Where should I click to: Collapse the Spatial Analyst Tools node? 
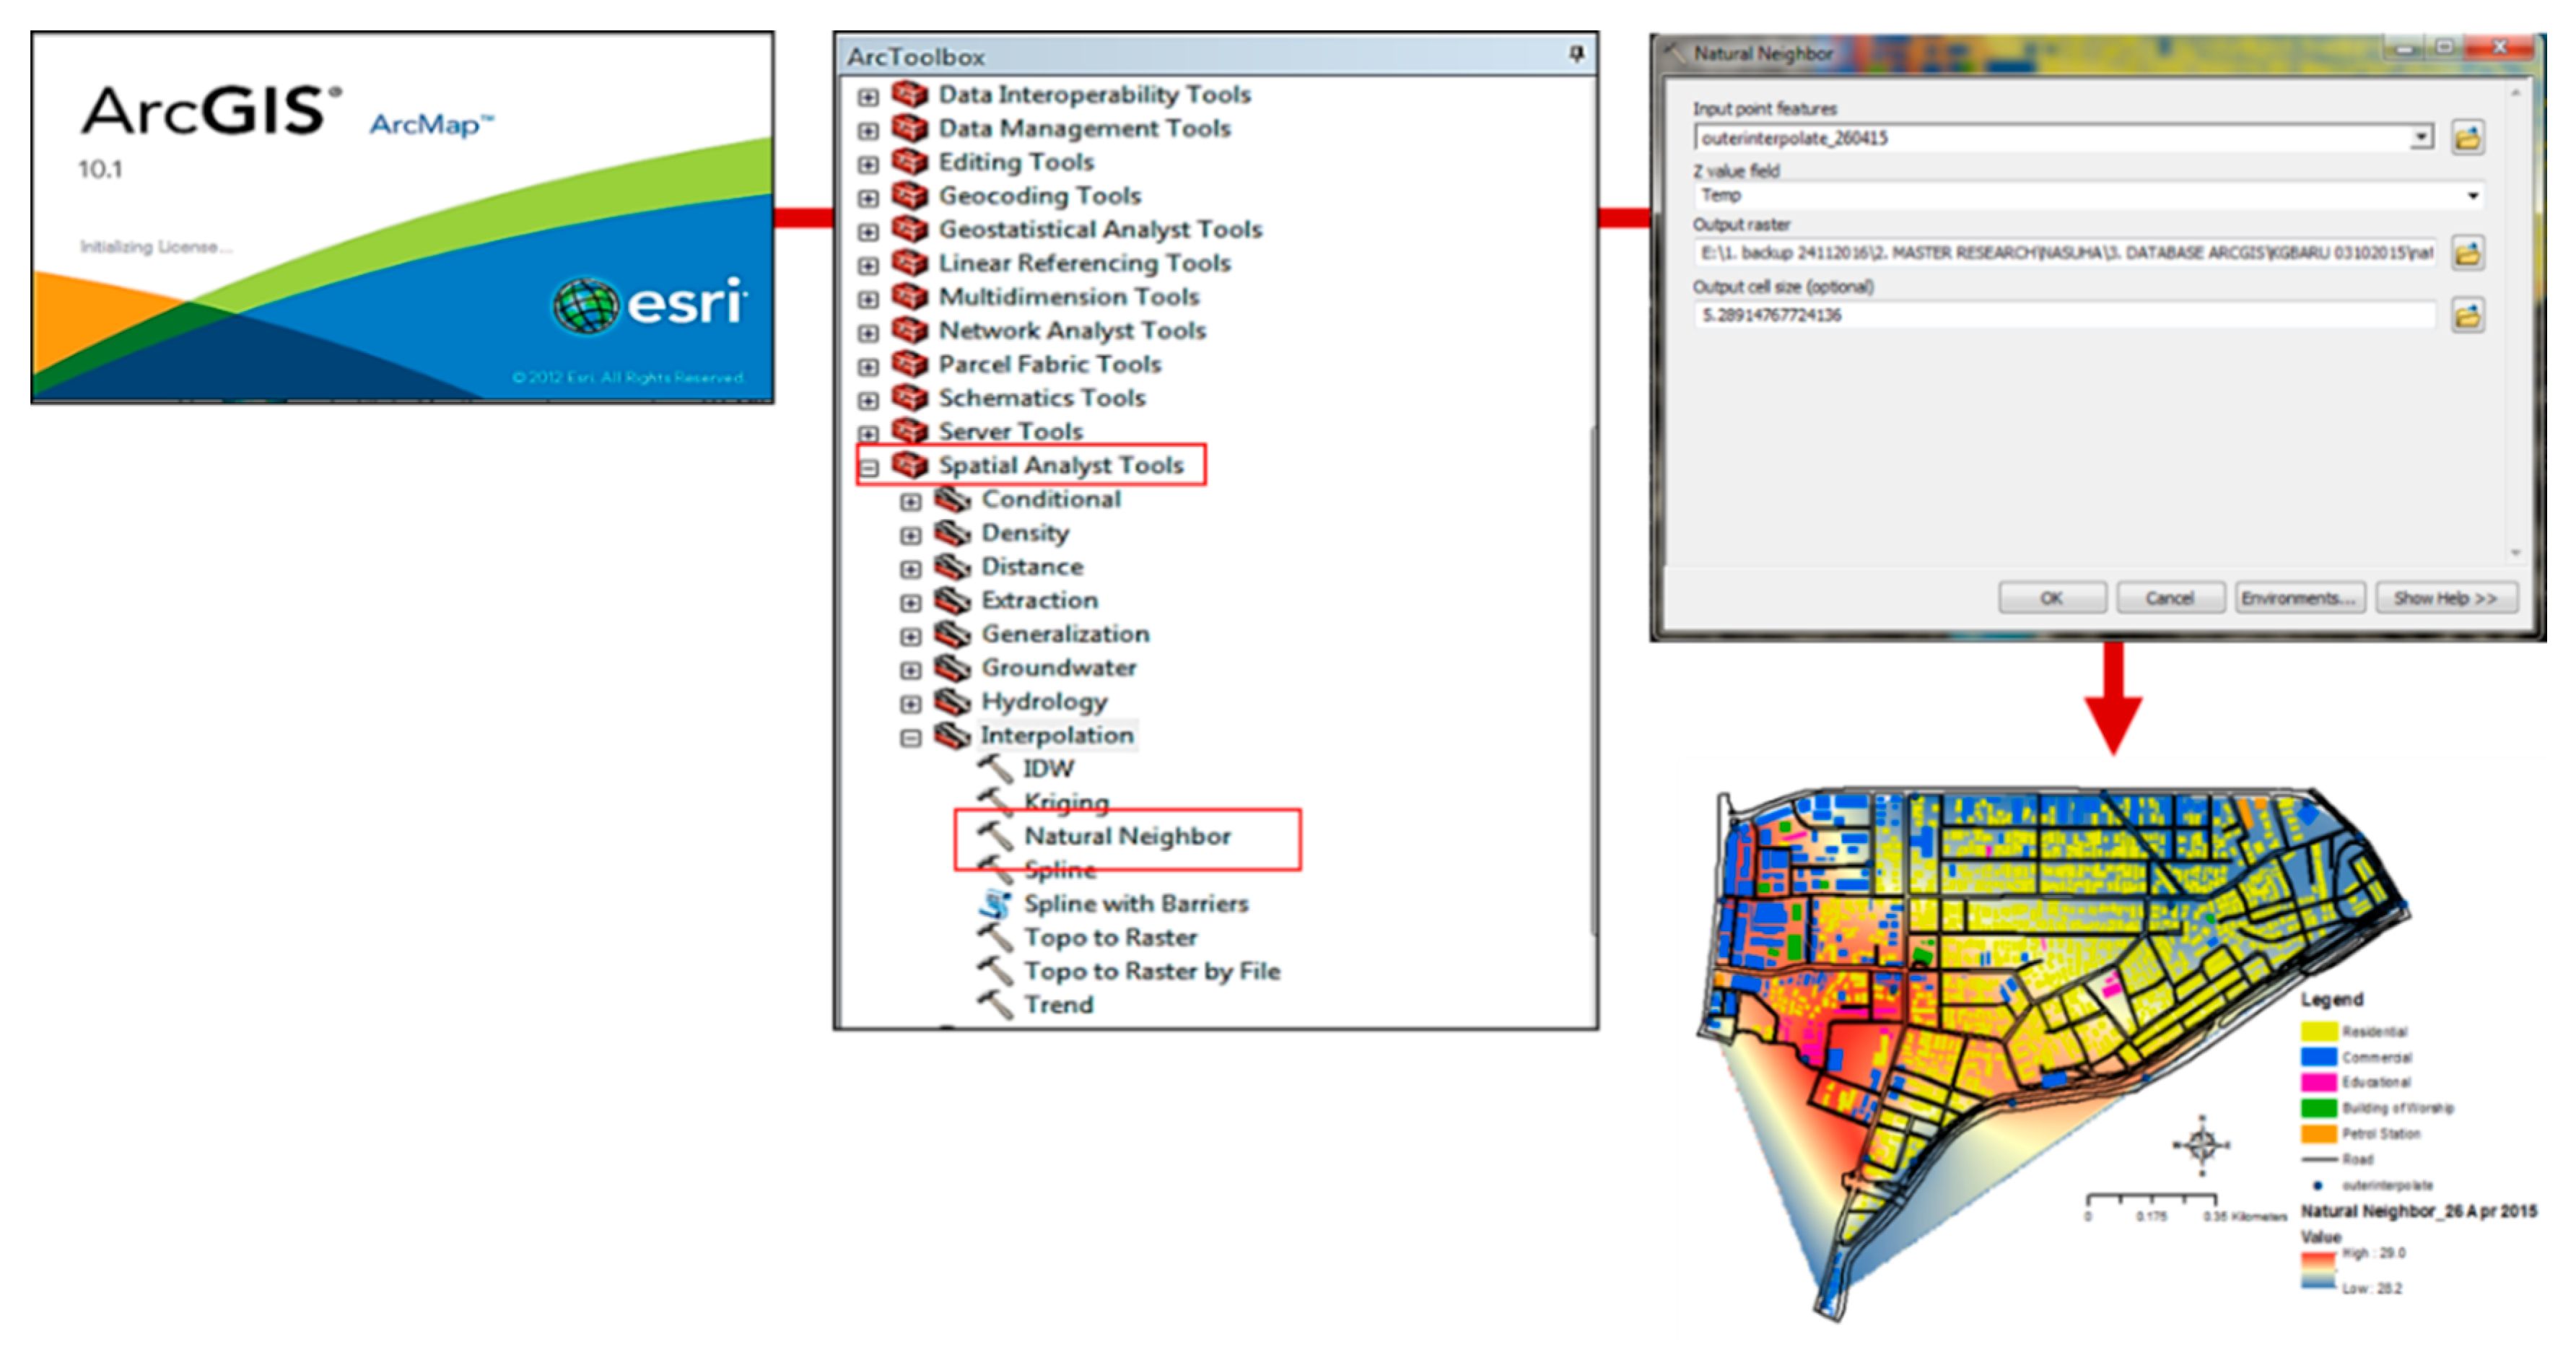pos(869,467)
